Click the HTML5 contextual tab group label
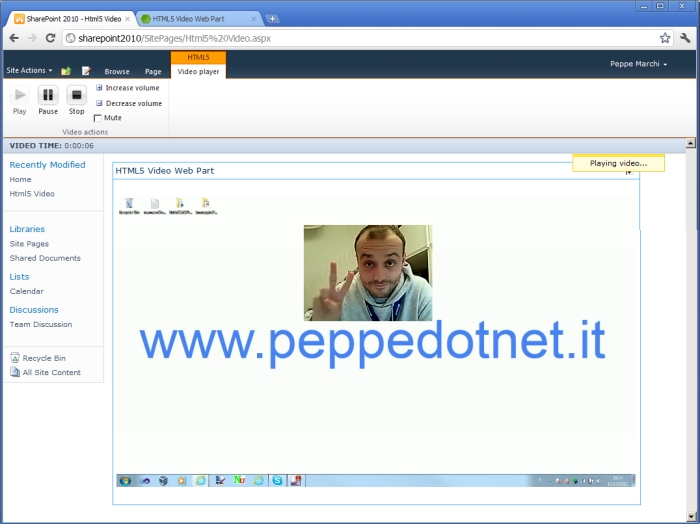Screen dimensions: 700x524 pyautogui.click(x=198, y=57)
